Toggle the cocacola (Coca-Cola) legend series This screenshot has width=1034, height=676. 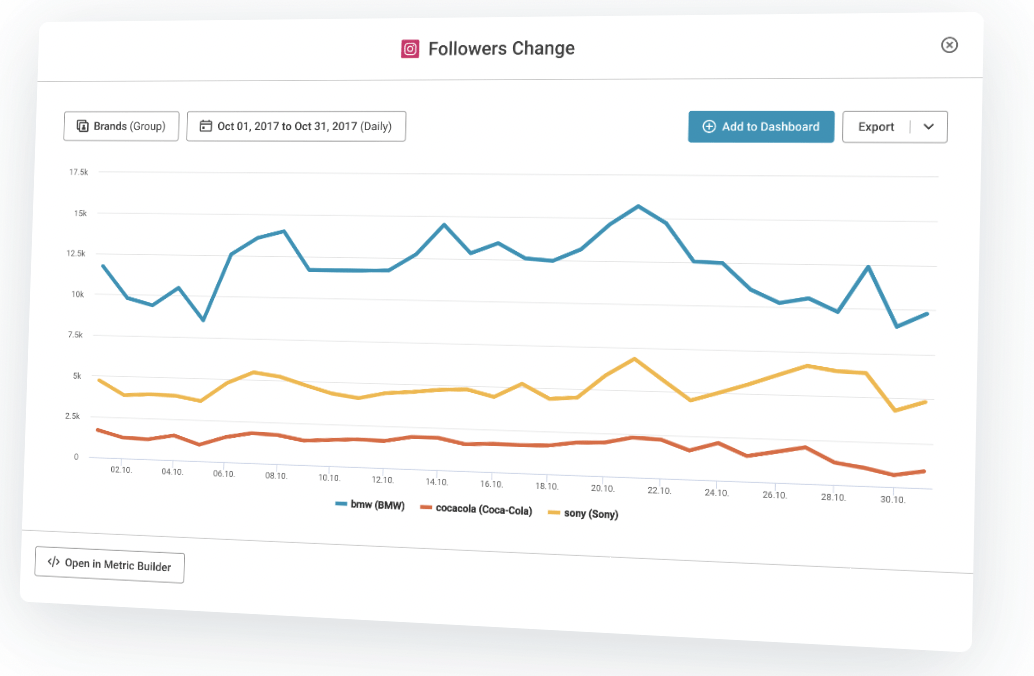click(x=476, y=509)
